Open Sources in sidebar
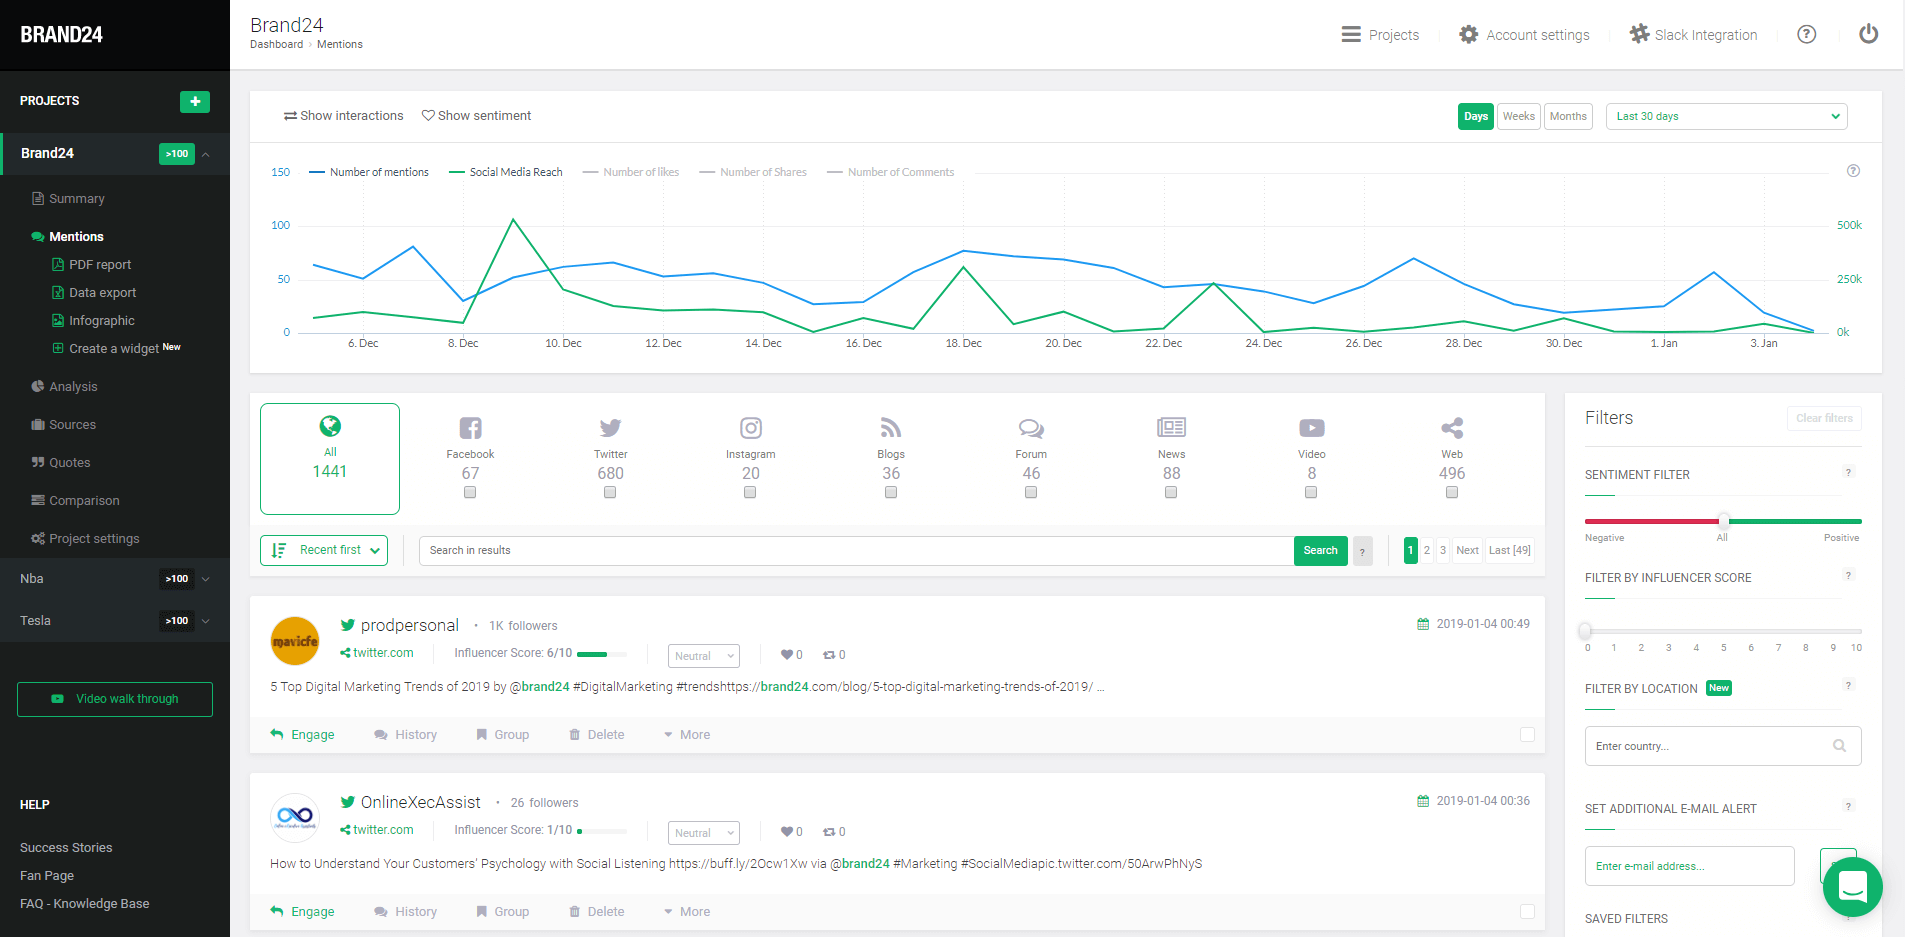Screen dimensions: 1905x937 point(63,425)
